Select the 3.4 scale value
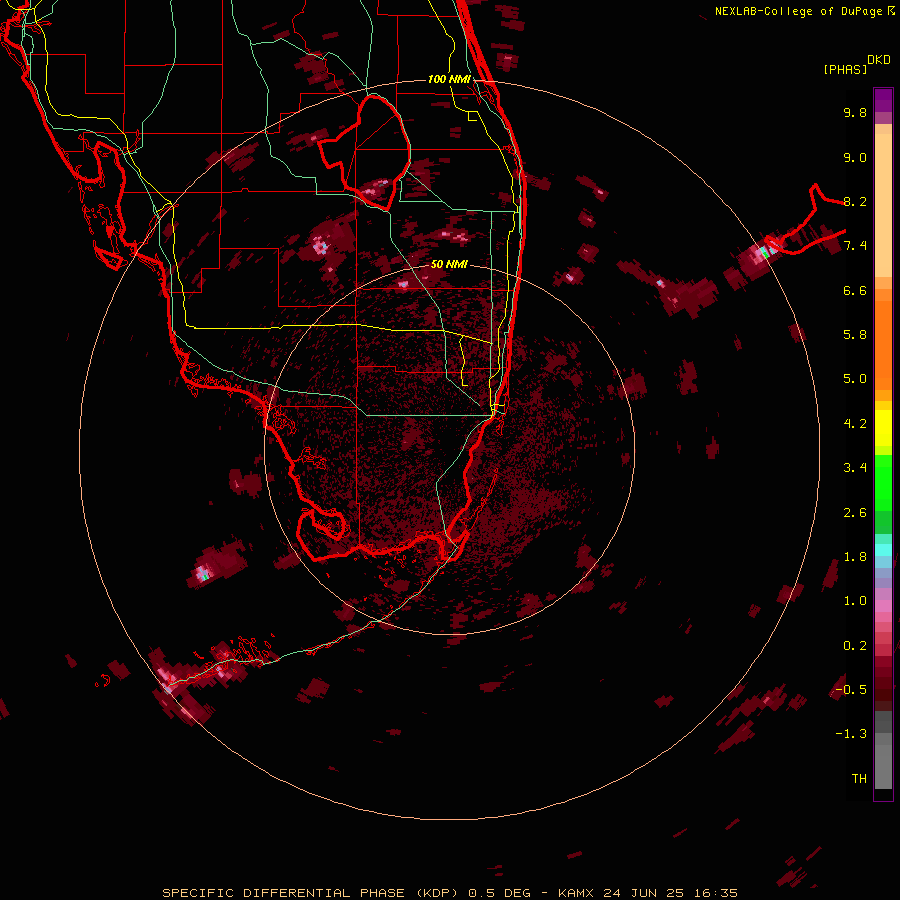The width and height of the screenshot is (900, 900). tap(855, 468)
